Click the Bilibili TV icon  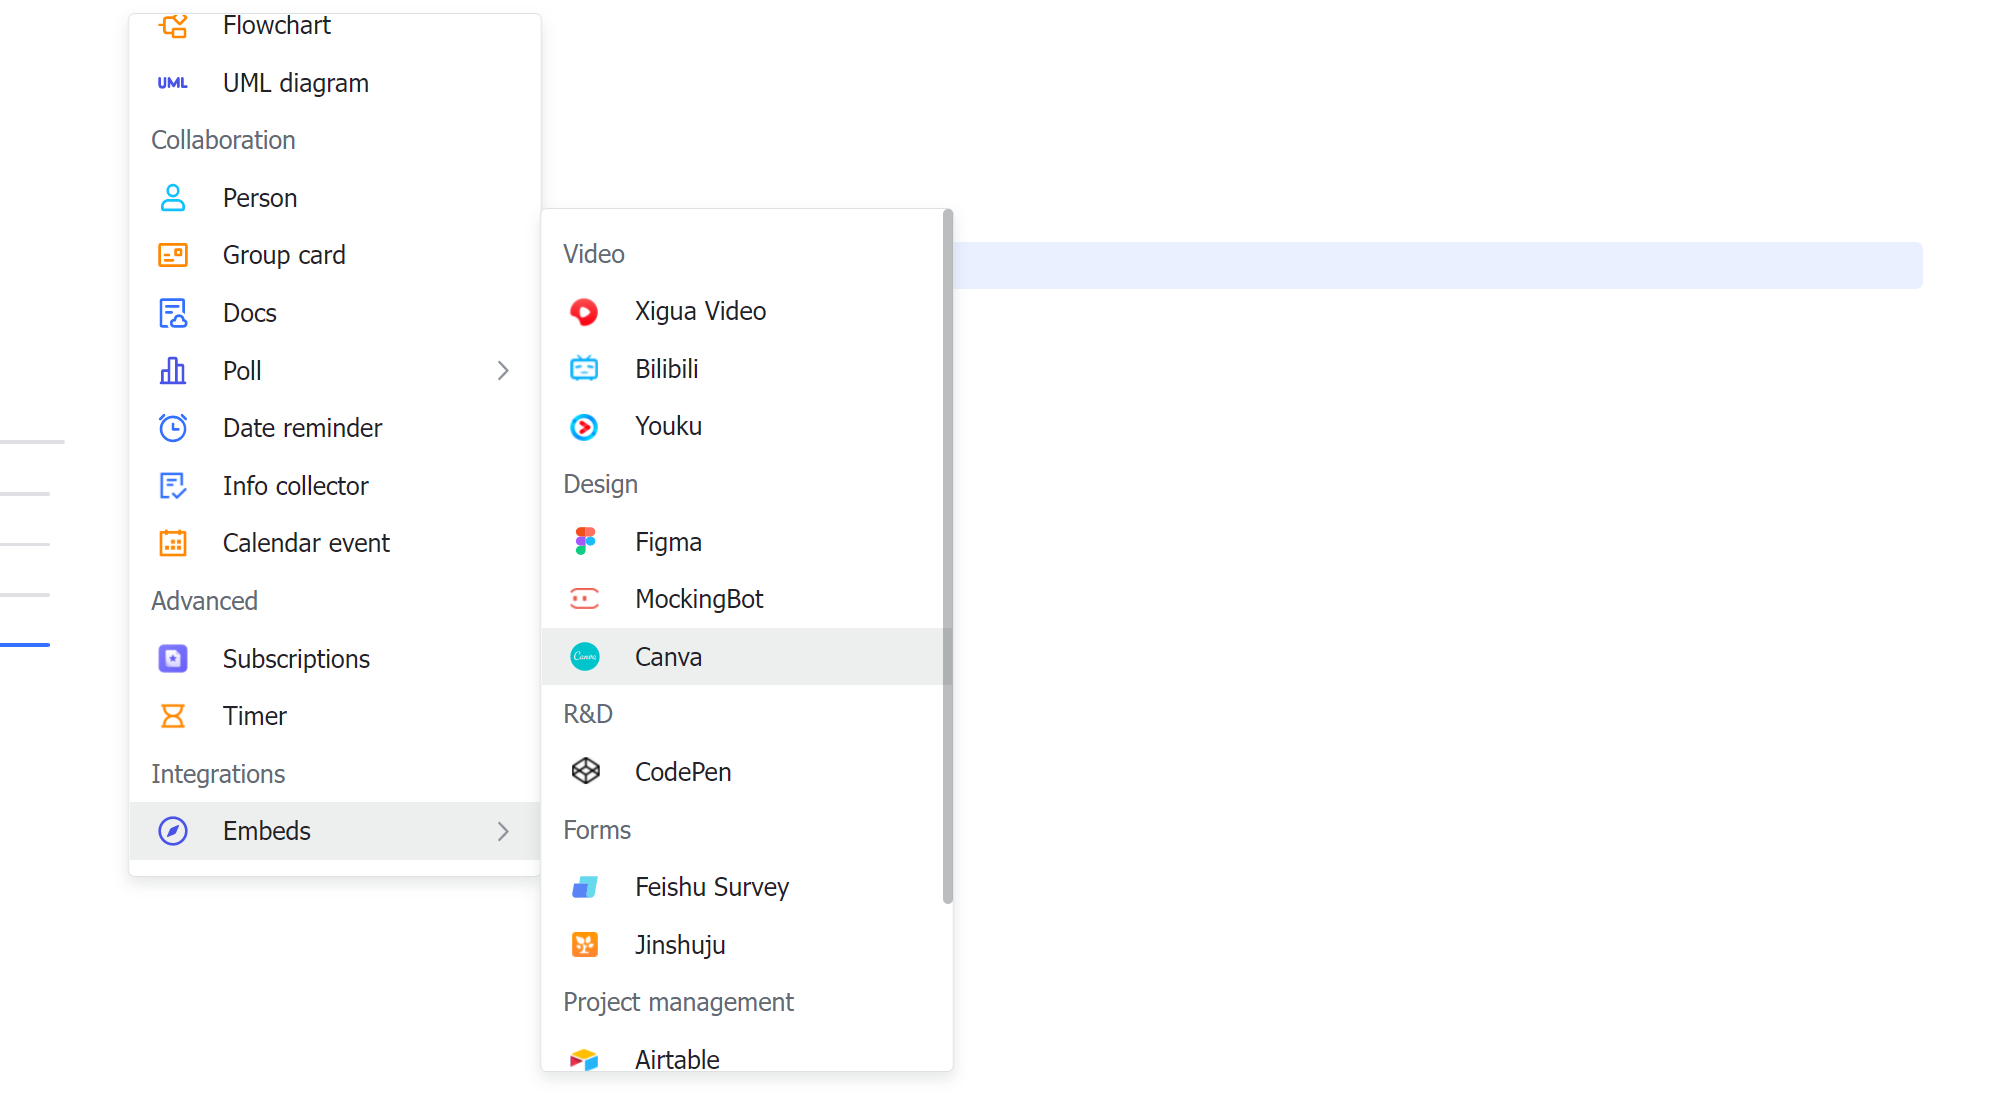tap(585, 368)
